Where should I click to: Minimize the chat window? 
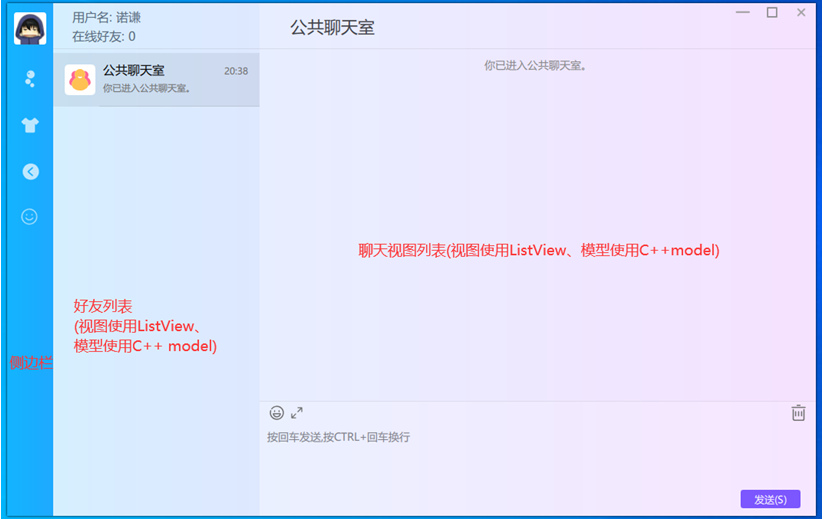point(743,13)
